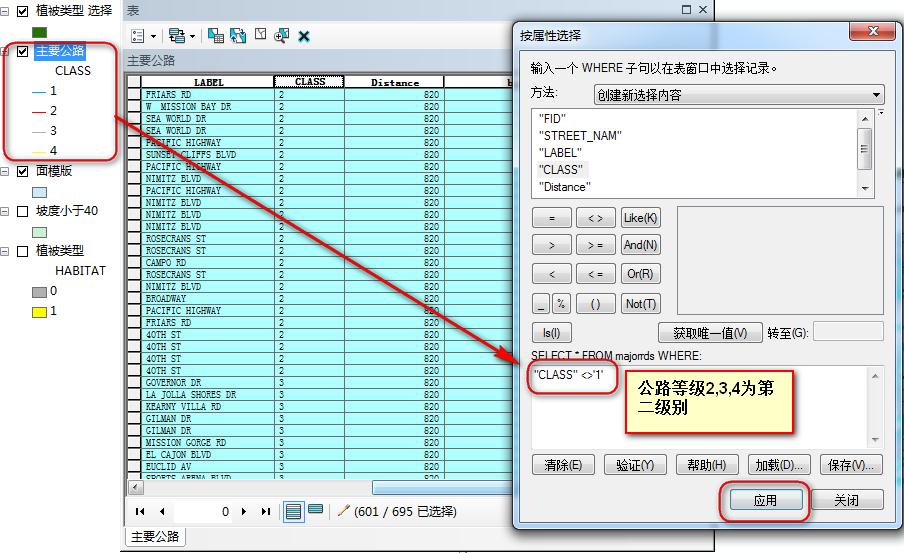
Task: Uncheck the 主要公路 layer checkbox
Action: [x=22, y=51]
